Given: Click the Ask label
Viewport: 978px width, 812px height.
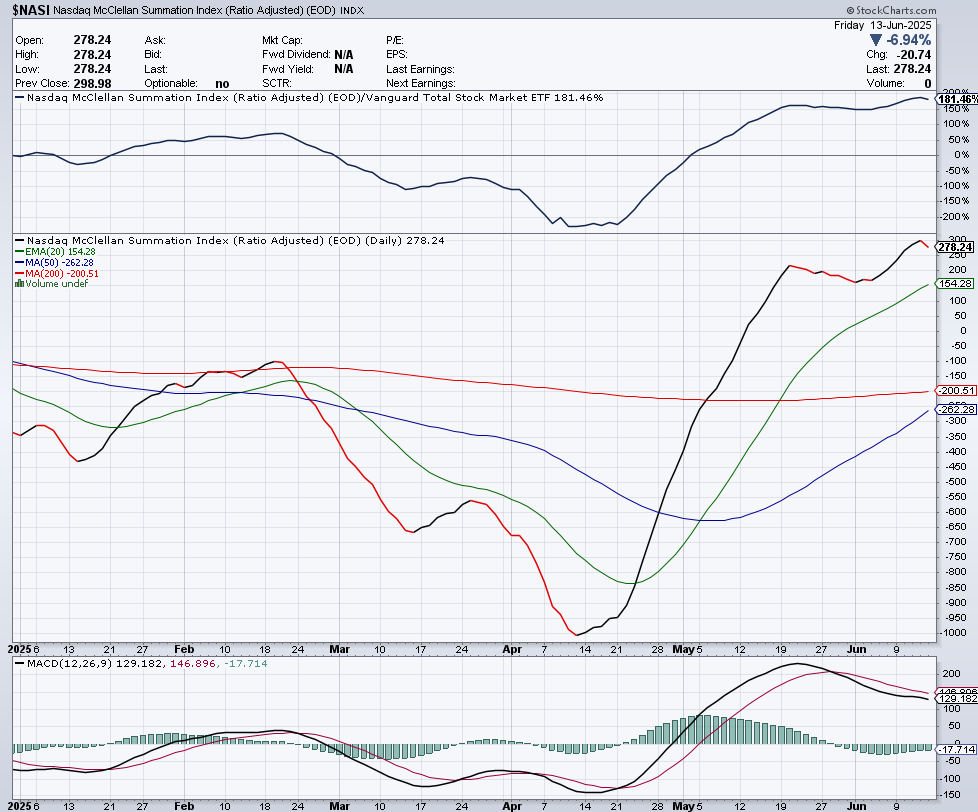Looking at the screenshot, I should pyautogui.click(x=155, y=40).
